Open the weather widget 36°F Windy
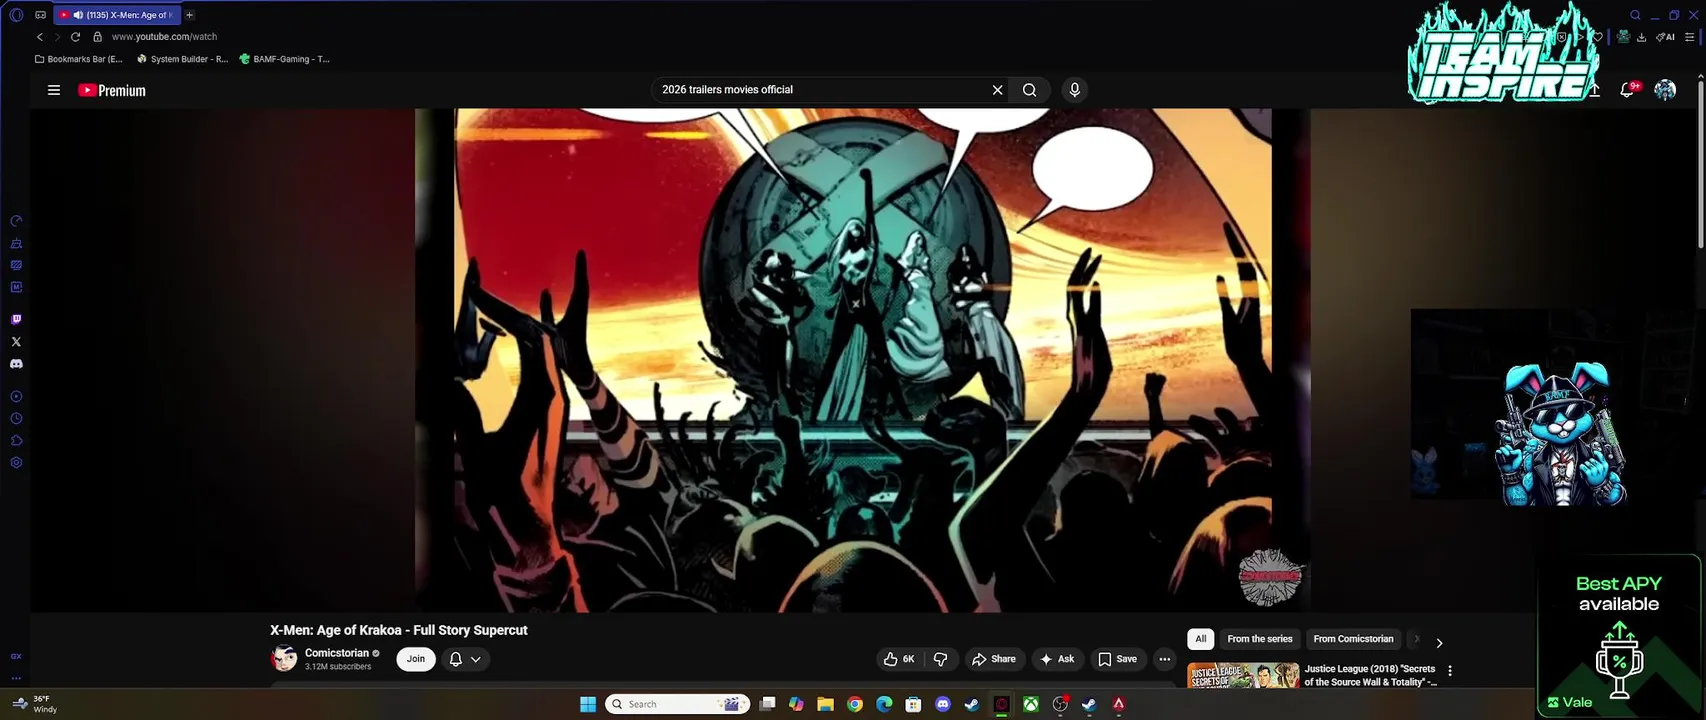 [x=35, y=704]
